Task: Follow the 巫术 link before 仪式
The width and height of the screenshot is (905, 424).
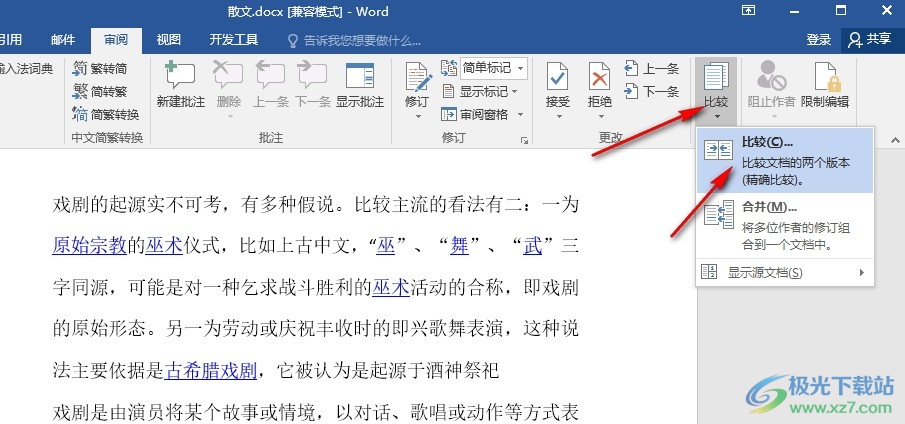Action: tap(164, 246)
